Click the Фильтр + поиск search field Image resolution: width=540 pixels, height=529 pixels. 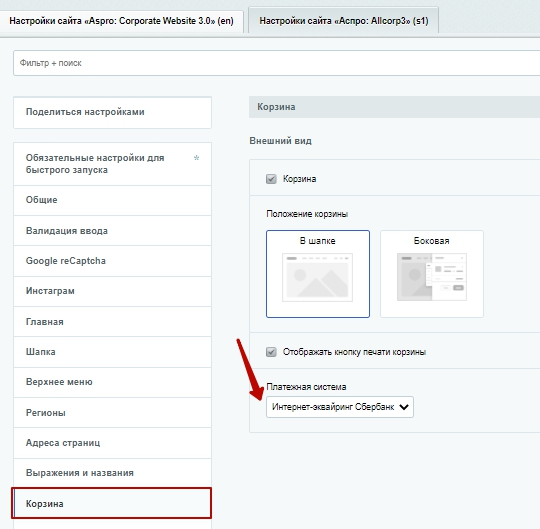[x=277, y=63]
